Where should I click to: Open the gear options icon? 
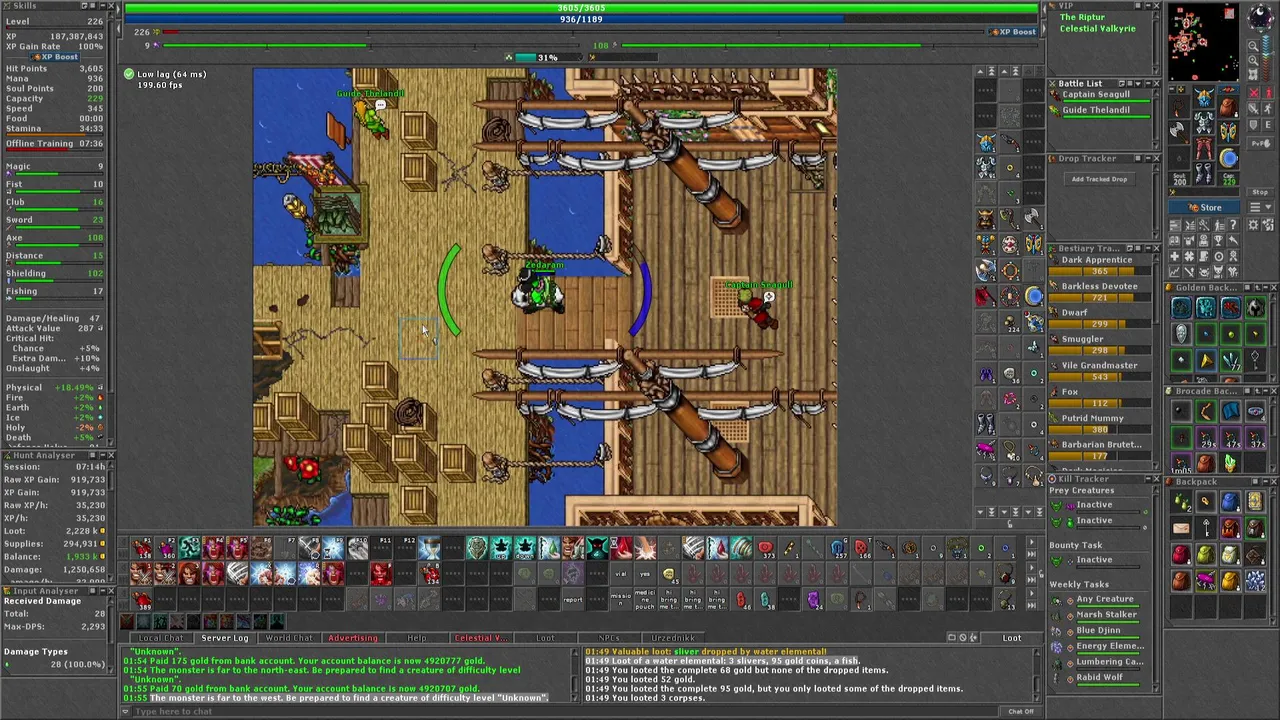coord(1253,225)
